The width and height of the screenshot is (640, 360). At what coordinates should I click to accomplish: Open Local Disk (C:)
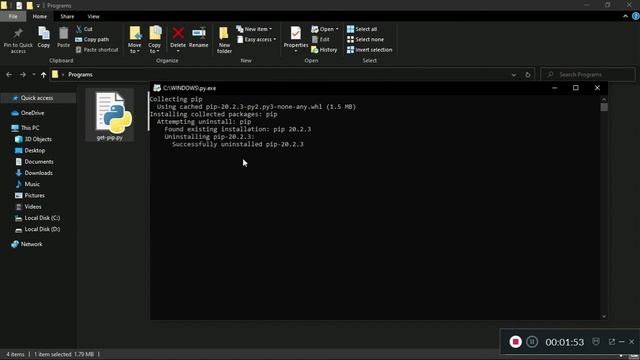[x=38, y=218]
